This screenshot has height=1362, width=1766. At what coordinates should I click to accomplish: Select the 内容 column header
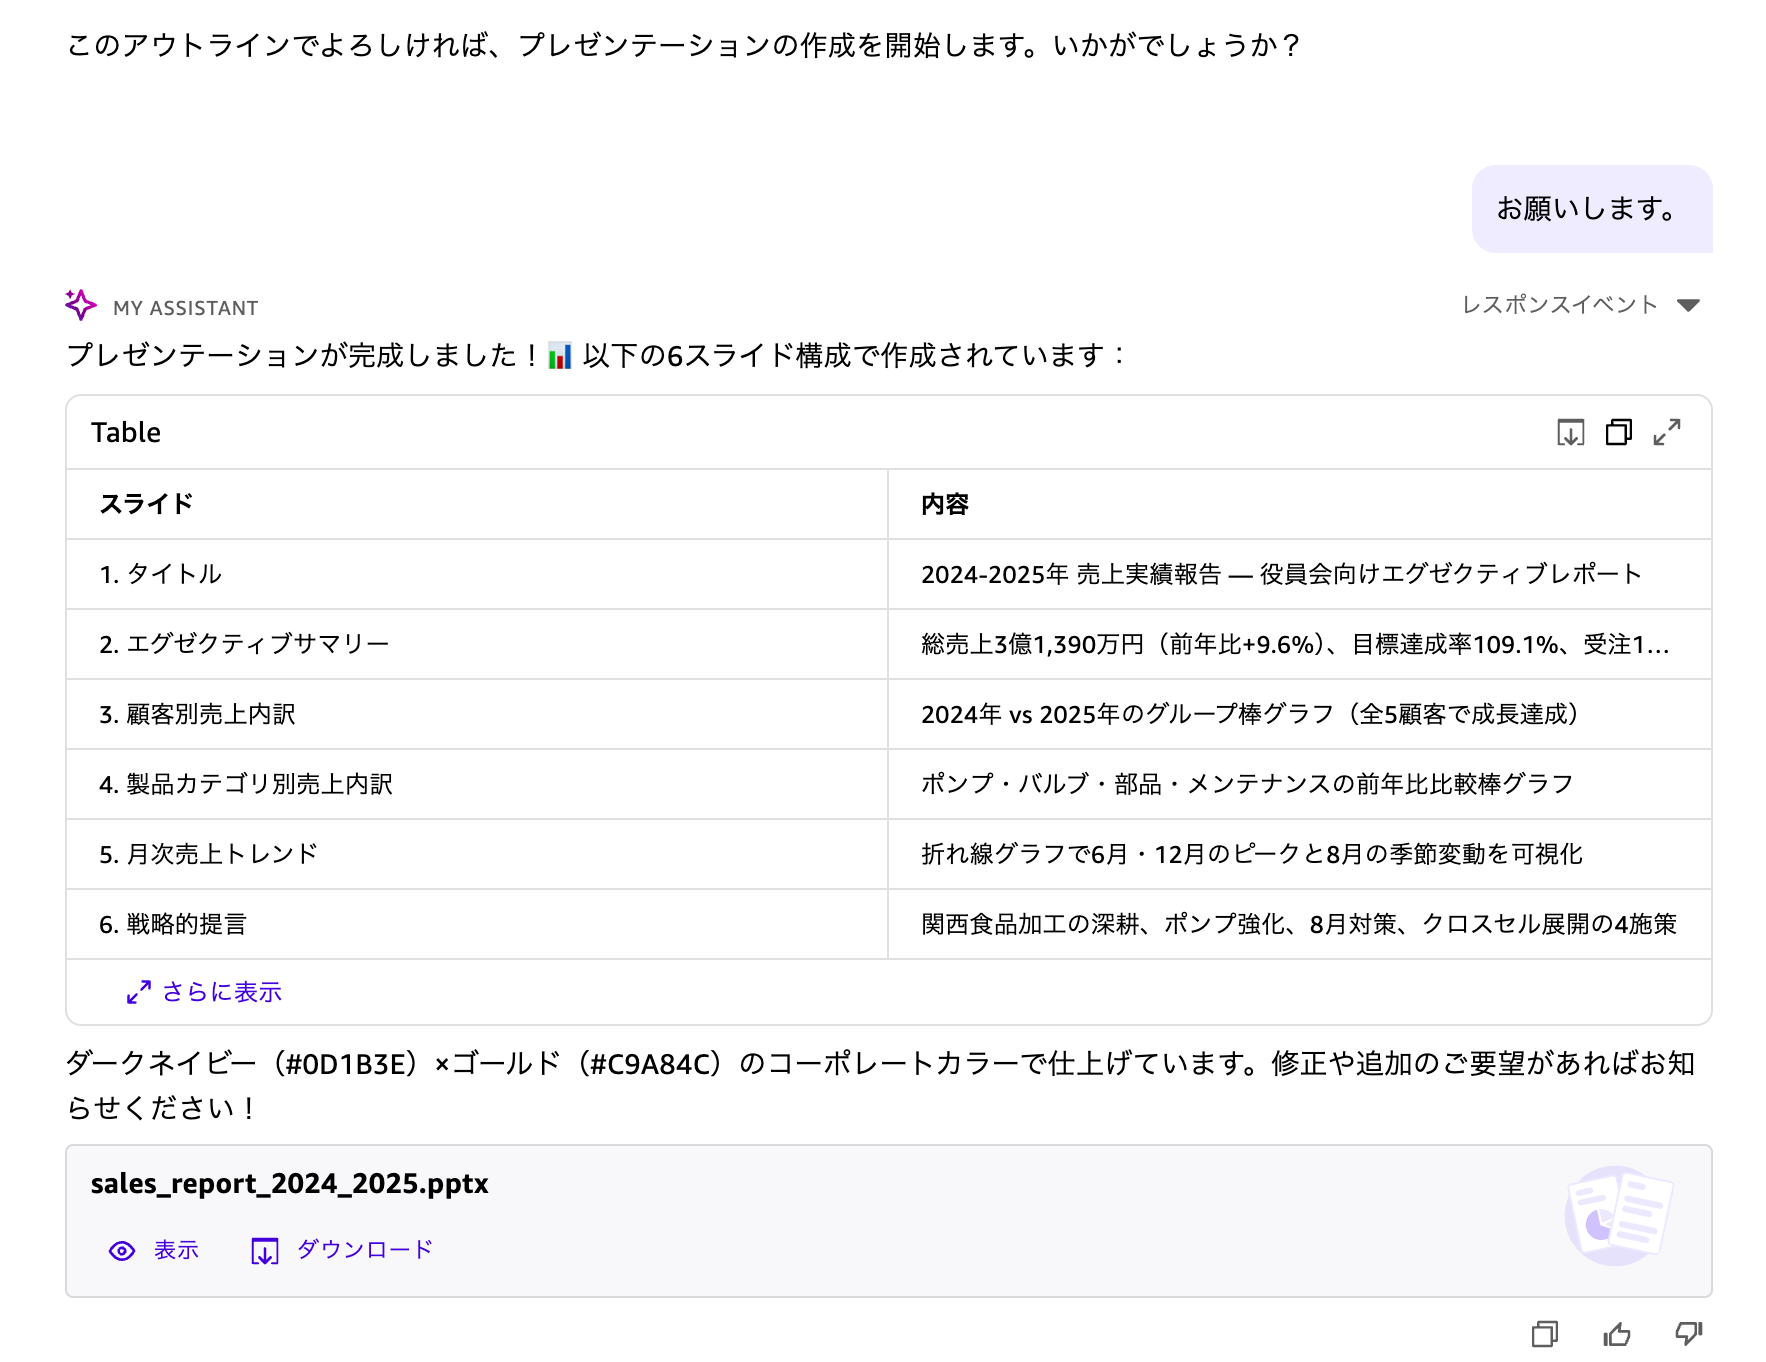pos(945,504)
